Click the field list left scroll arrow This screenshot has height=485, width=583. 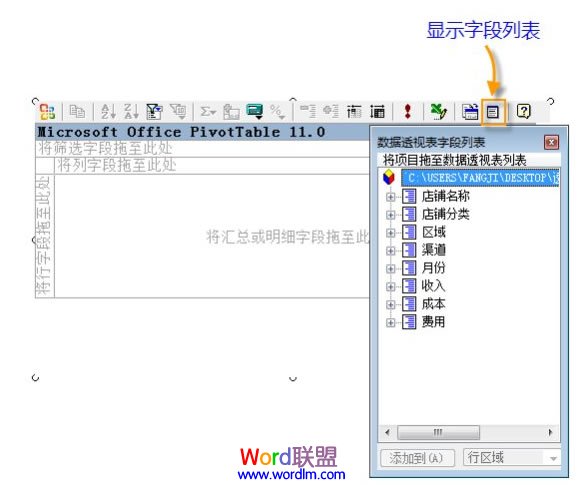tap(387, 432)
